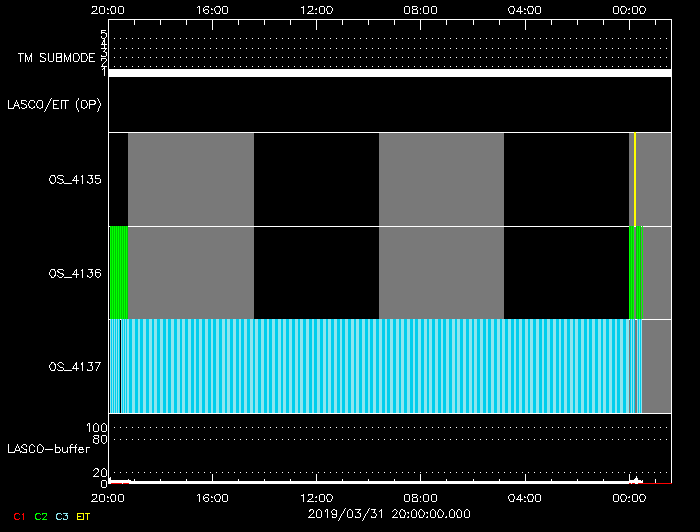Select the TM SUBMODE label
Image resolution: width=700 pixels, height=532 pixels.
coord(56,58)
